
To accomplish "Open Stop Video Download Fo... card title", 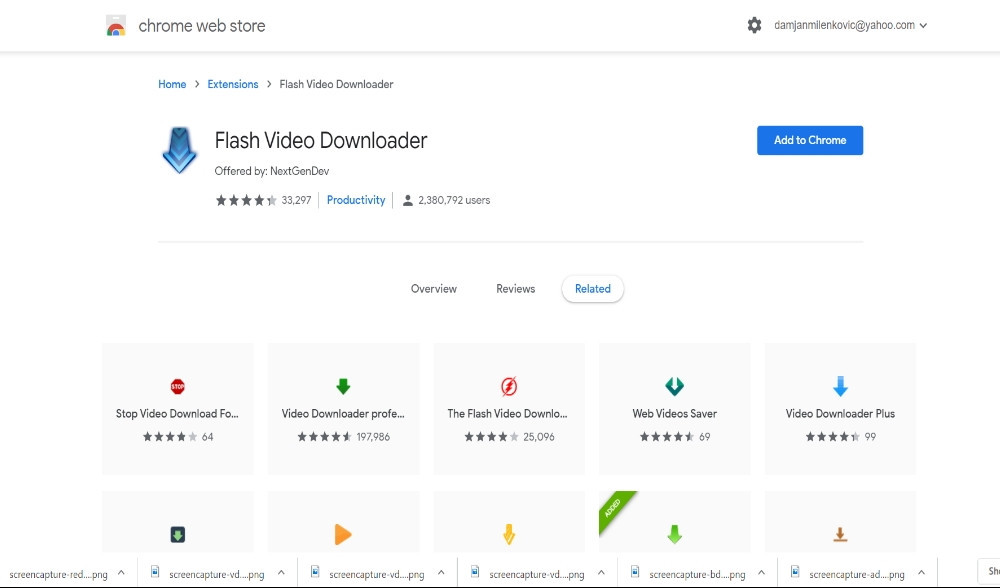I will 177,414.
